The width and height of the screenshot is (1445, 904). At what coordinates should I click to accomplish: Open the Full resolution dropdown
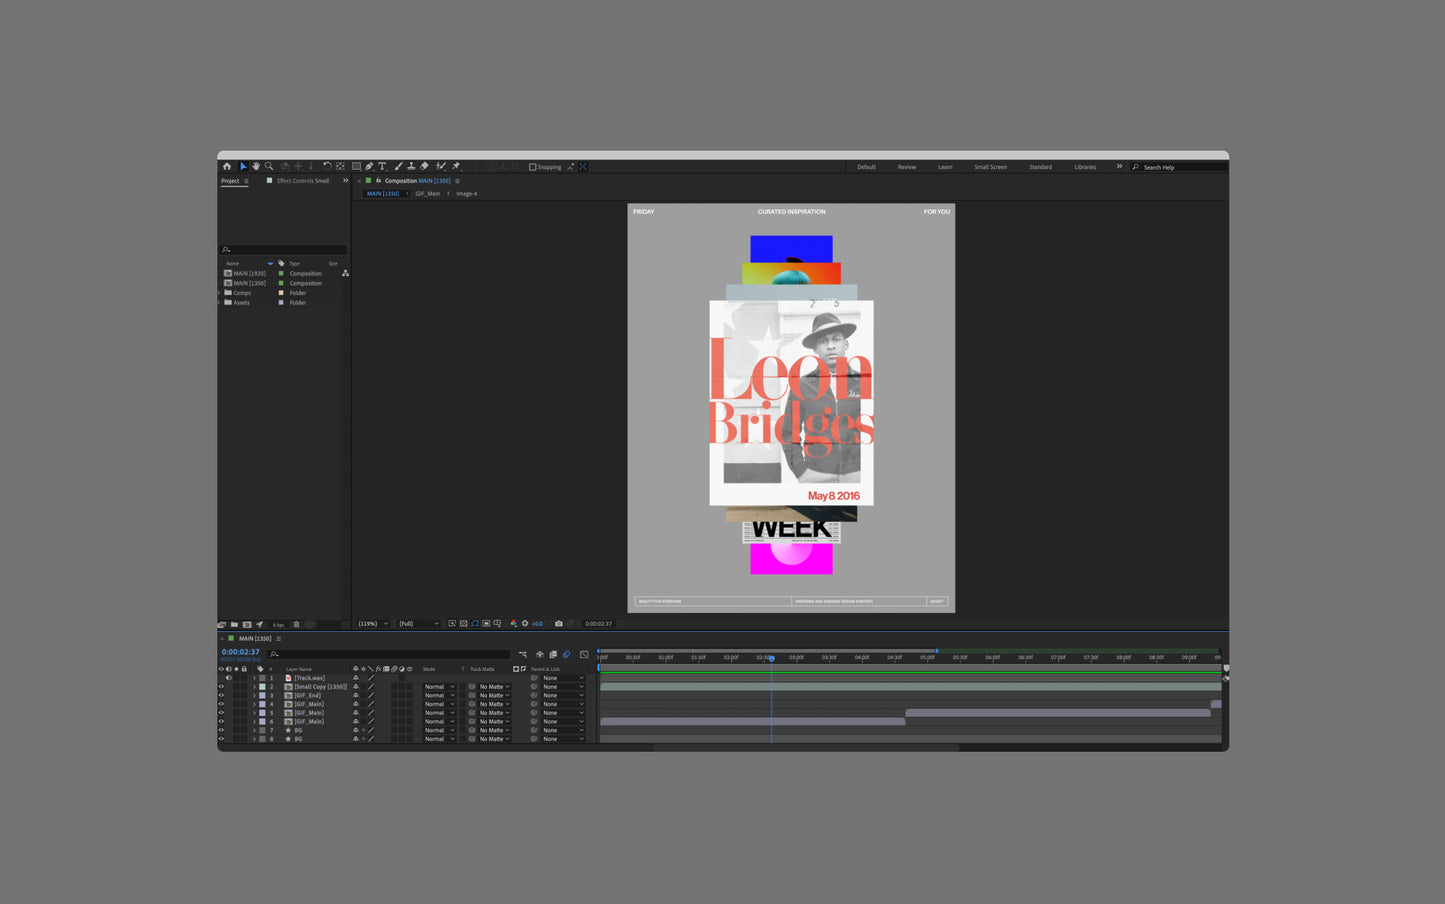coord(419,624)
